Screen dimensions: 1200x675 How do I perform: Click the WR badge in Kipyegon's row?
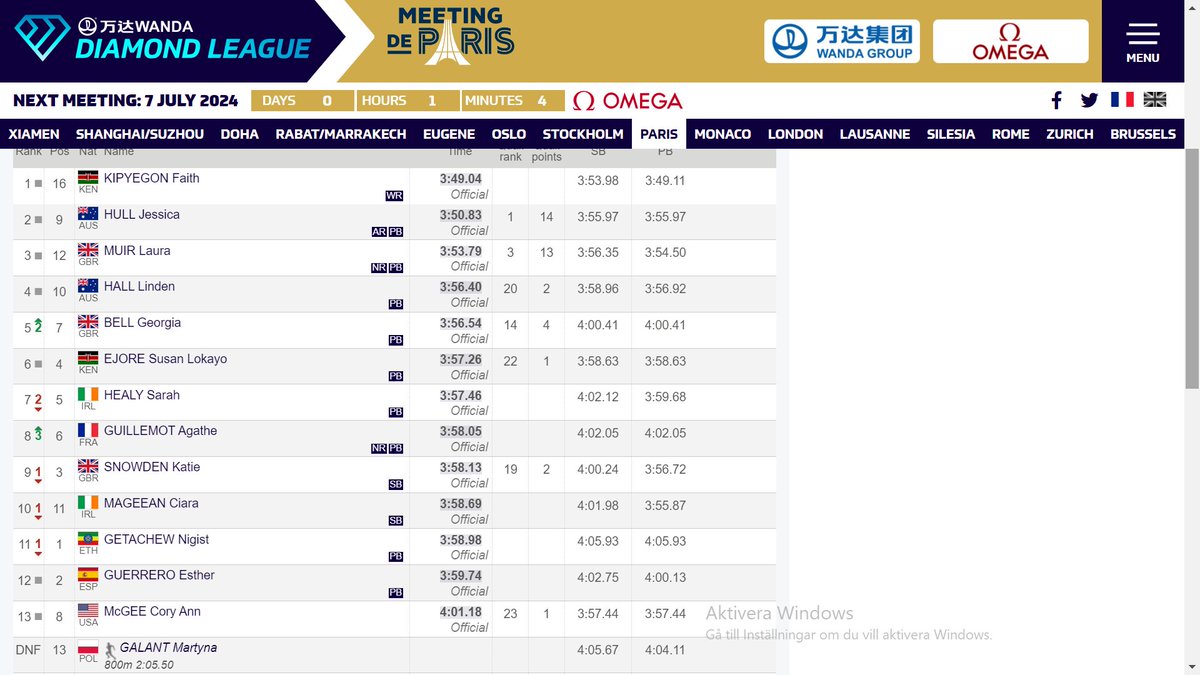tap(394, 196)
